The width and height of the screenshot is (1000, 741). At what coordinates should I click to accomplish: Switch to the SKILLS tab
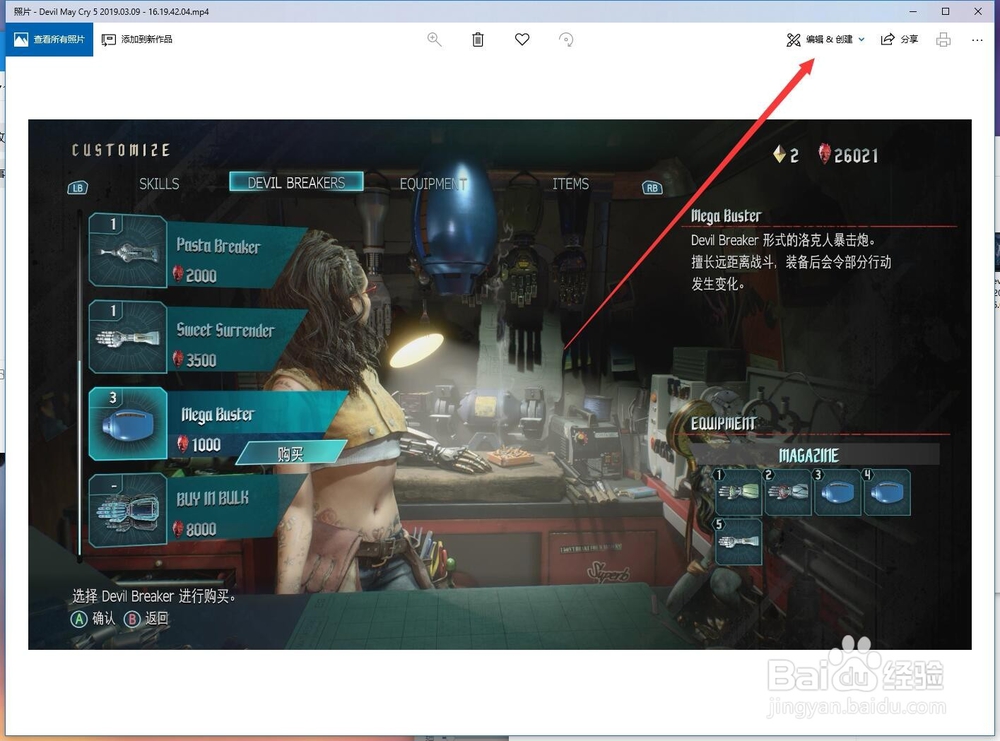tap(159, 184)
